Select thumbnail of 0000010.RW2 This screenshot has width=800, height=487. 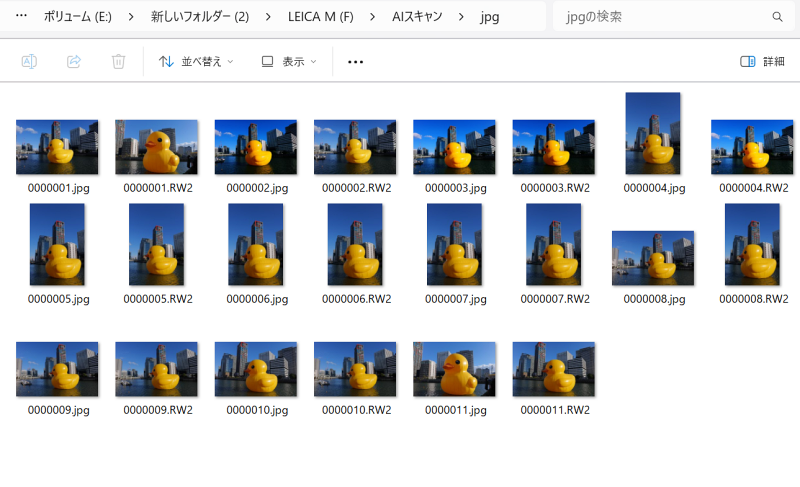coord(355,369)
